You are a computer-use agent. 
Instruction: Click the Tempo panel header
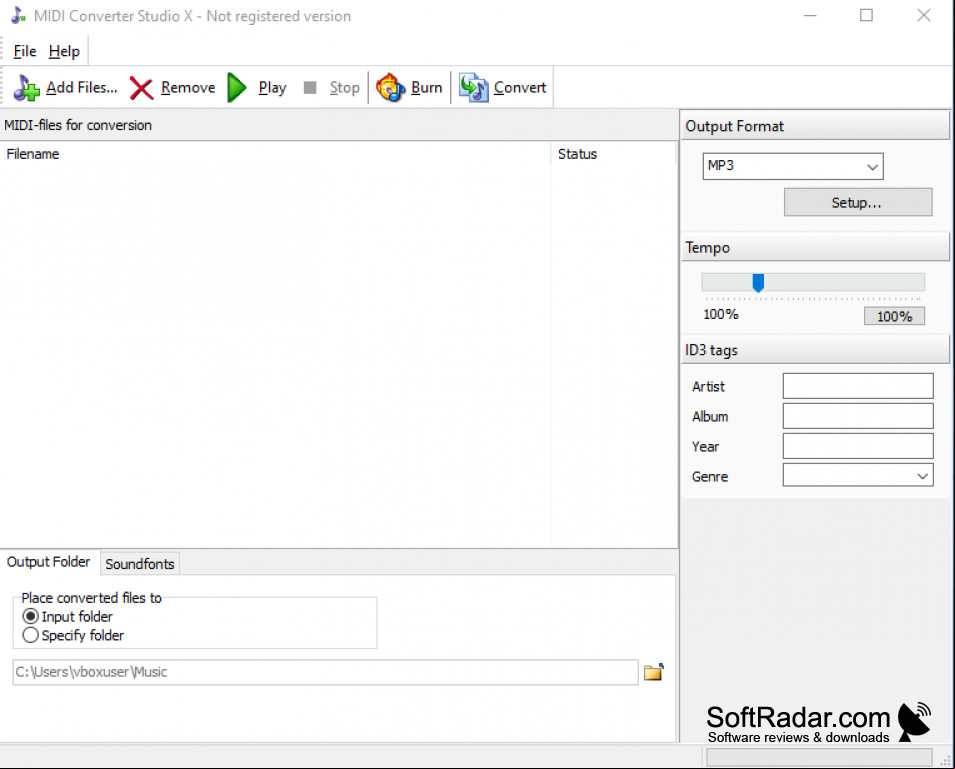tap(816, 247)
